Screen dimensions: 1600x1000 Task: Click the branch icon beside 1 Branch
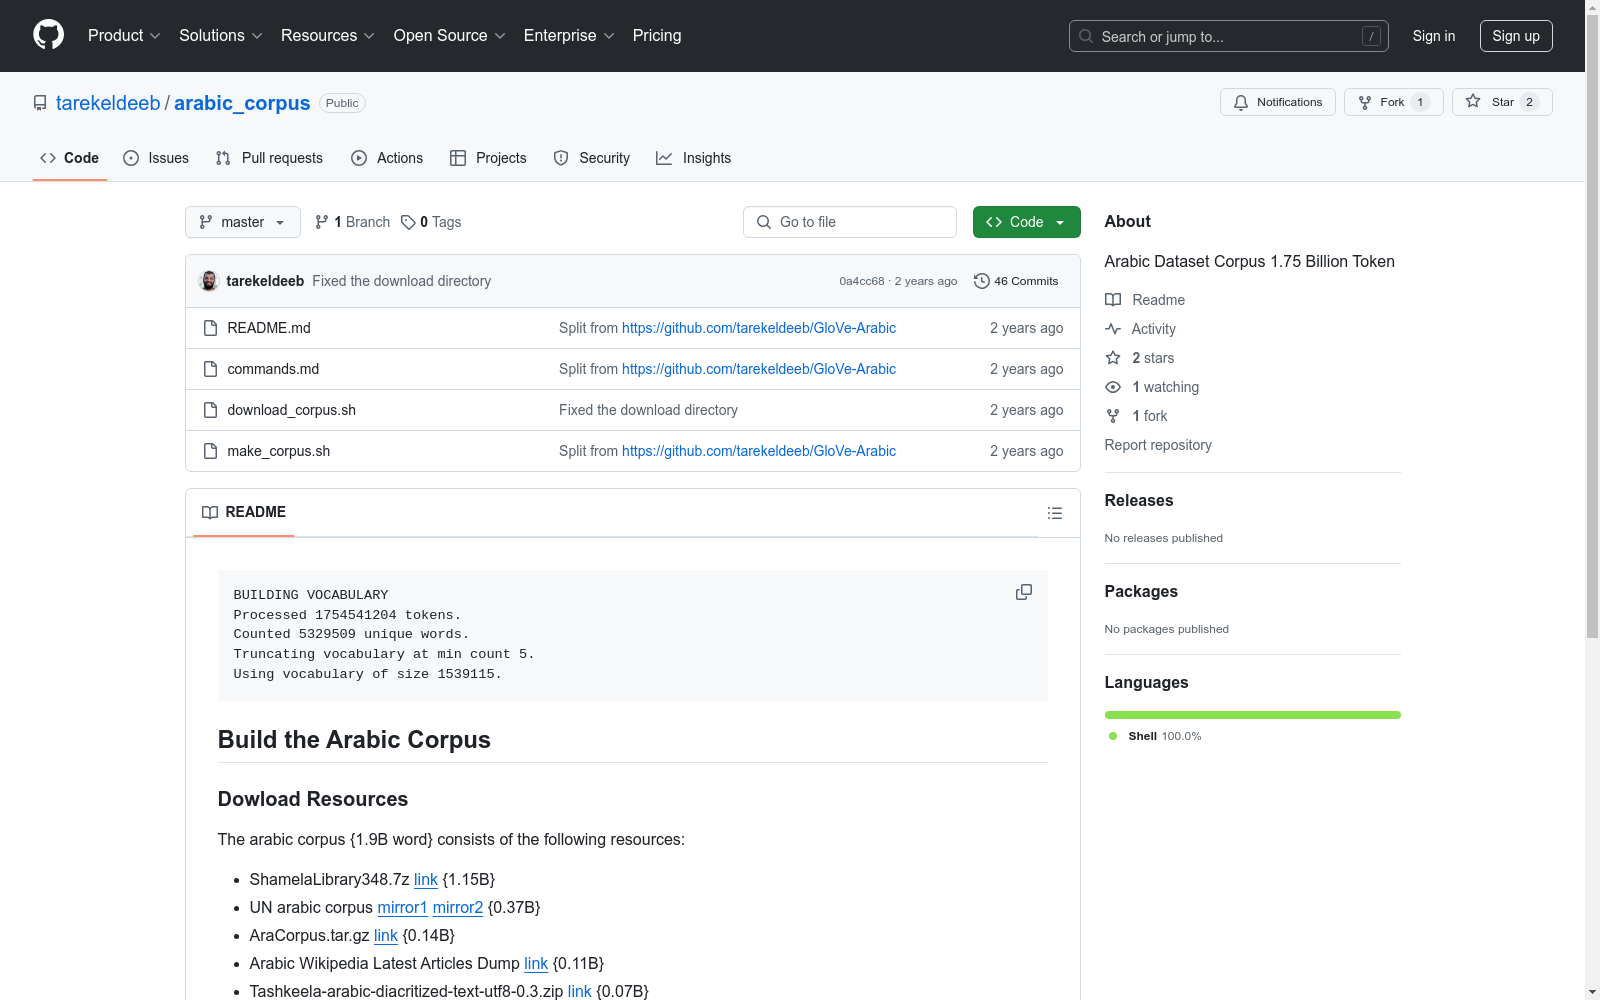[x=322, y=222]
